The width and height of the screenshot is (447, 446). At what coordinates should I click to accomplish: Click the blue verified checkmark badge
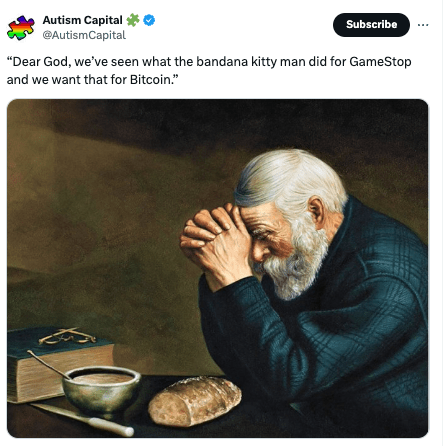[149, 20]
